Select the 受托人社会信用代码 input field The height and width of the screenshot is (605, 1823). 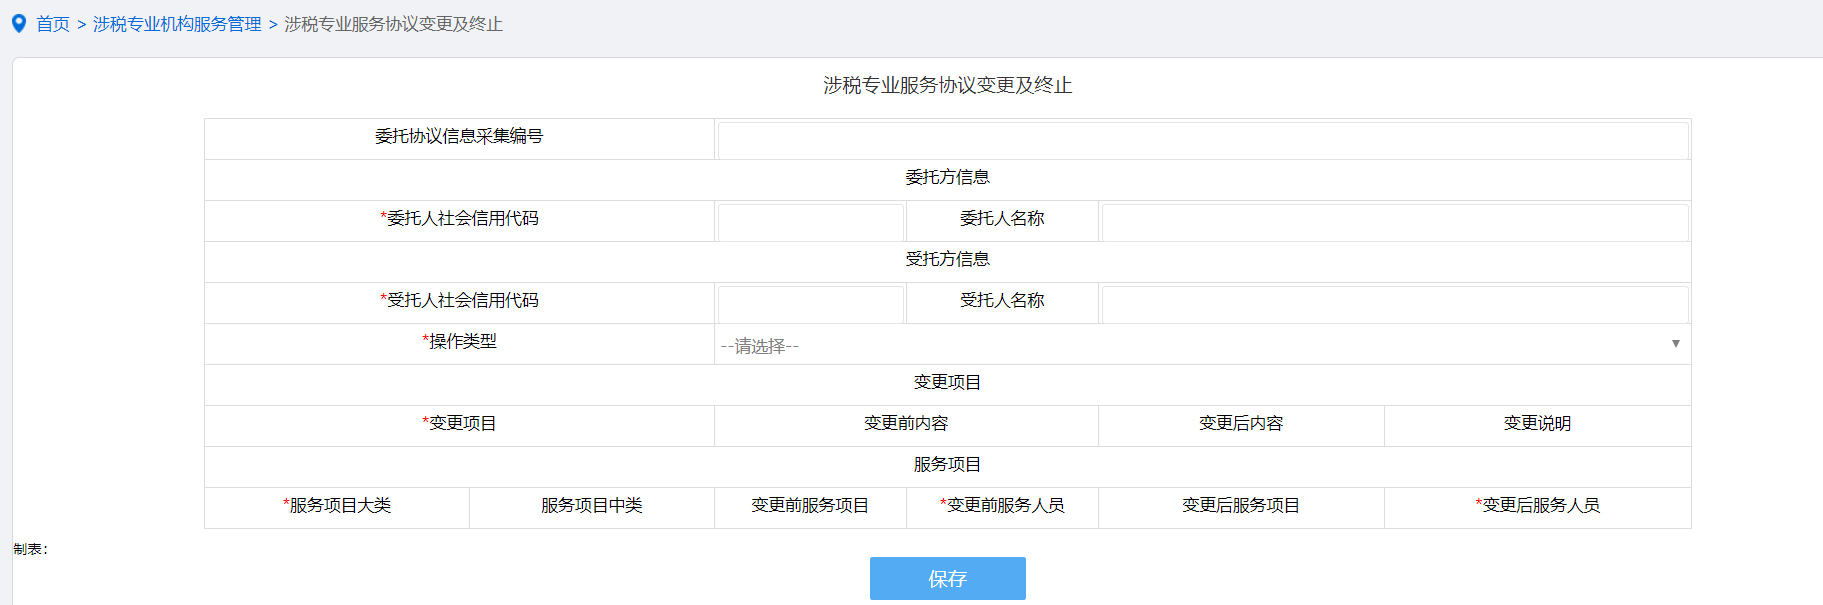tap(810, 304)
